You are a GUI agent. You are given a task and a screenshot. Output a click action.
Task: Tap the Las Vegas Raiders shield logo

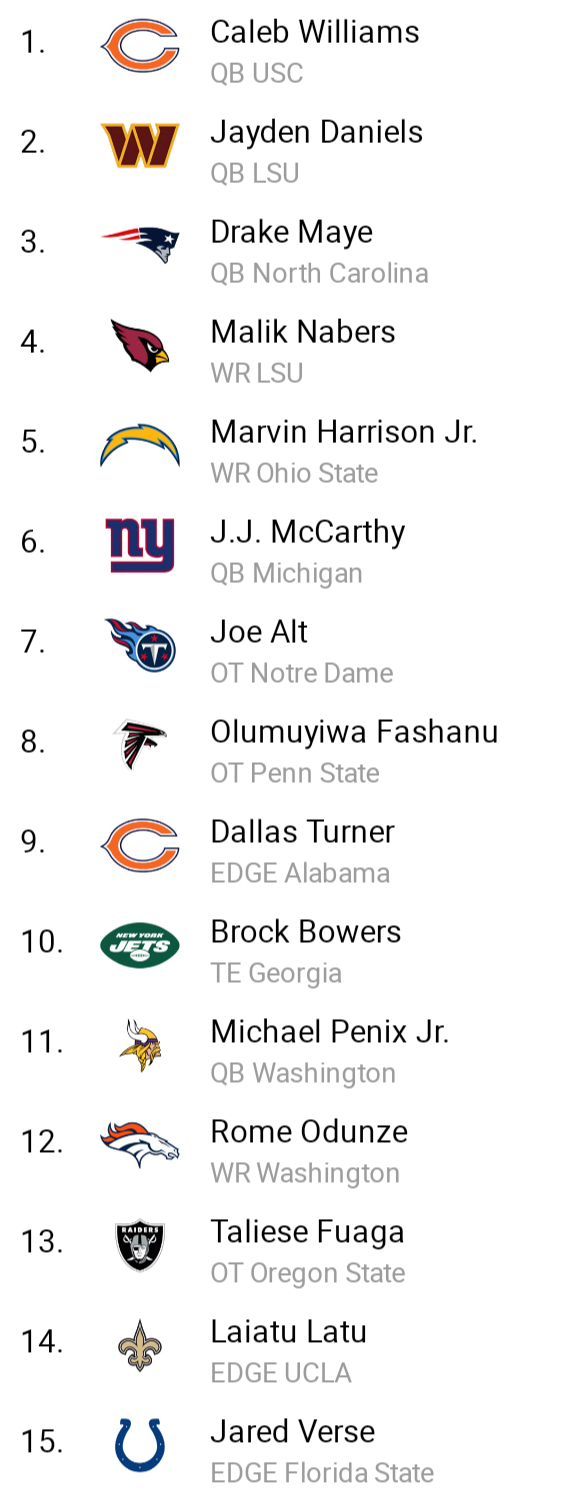[x=140, y=1245]
